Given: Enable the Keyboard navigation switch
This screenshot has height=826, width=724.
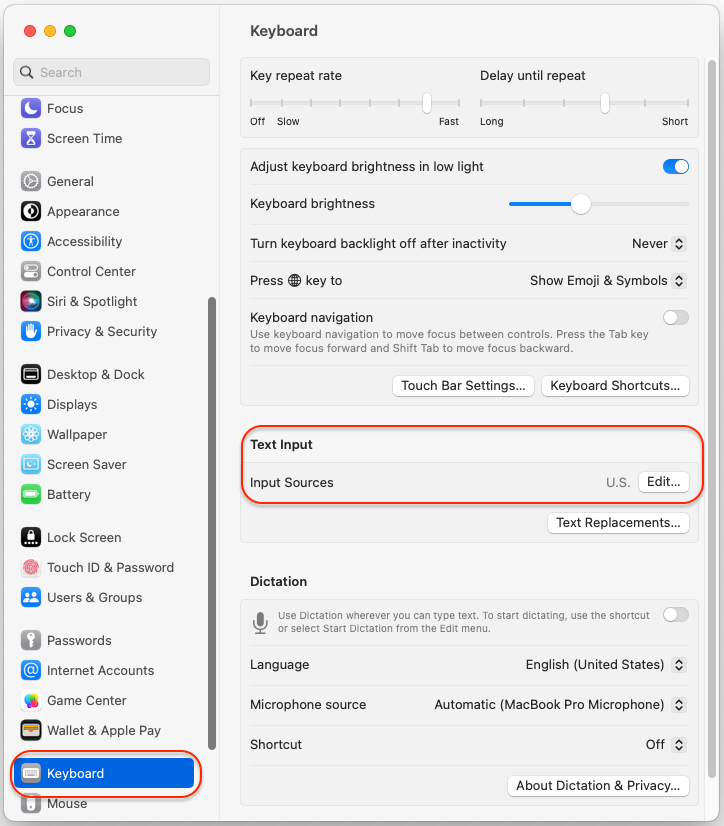Looking at the screenshot, I should pos(675,317).
